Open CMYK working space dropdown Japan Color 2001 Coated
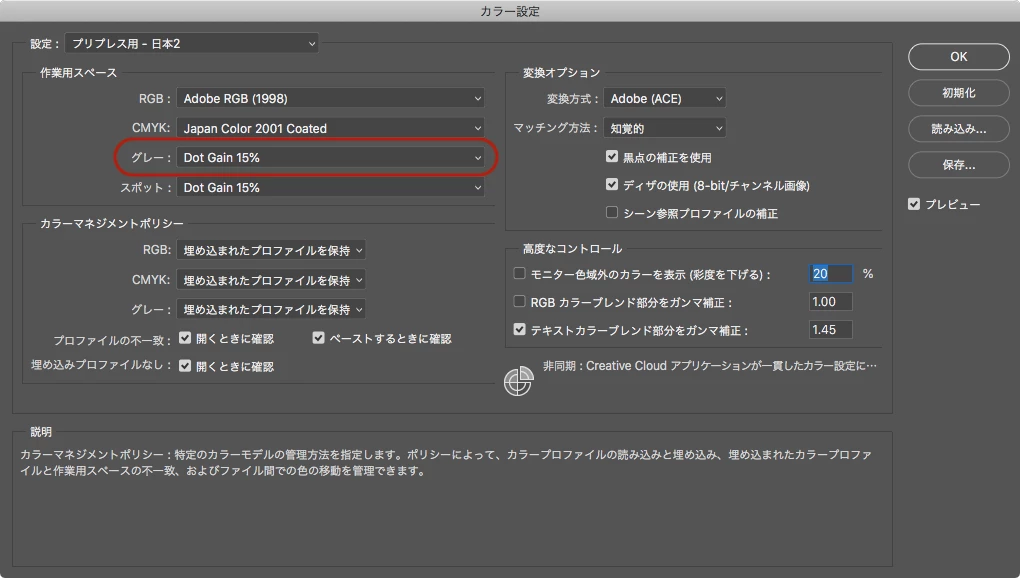Image resolution: width=1020 pixels, height=578 pixels. coord(330,128)
